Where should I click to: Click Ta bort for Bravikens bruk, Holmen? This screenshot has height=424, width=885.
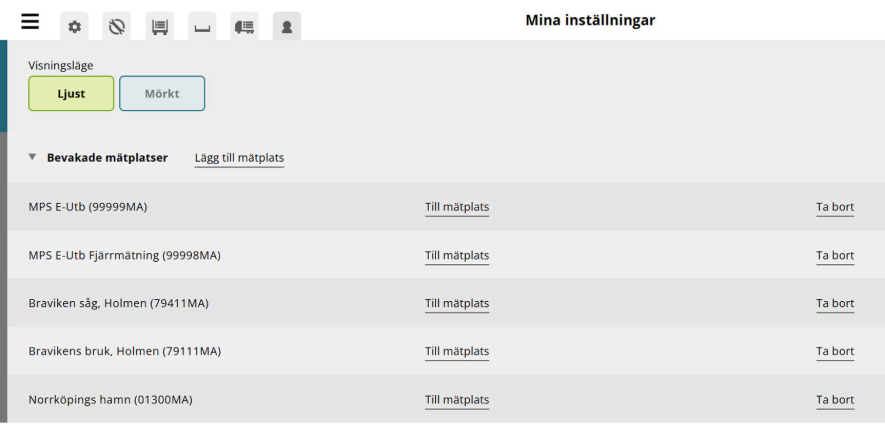tap(835, 351)
